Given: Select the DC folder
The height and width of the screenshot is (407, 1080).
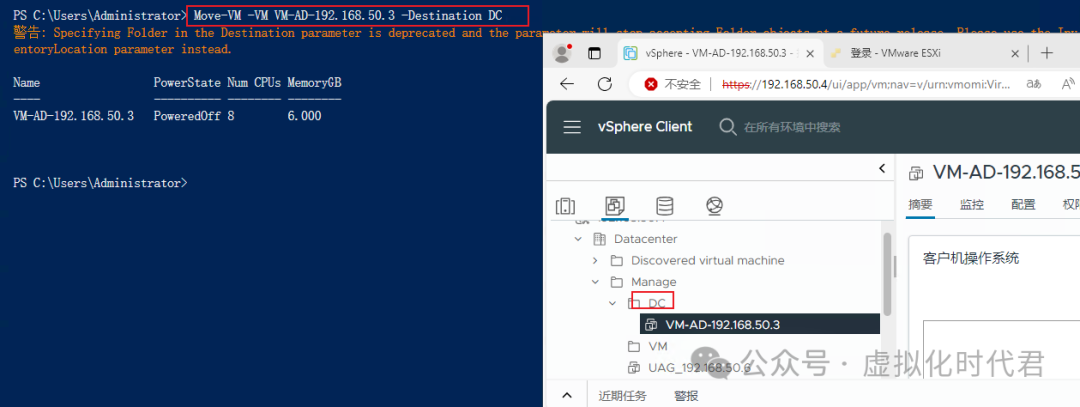Looking at the screenshot, I should [656, 303].
